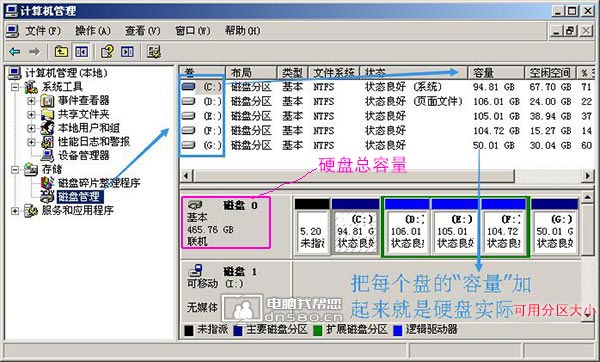The height and width of the screenshot is (362, 600).
Task: Restore the inner MDI child window
Action: click(571, 31)
